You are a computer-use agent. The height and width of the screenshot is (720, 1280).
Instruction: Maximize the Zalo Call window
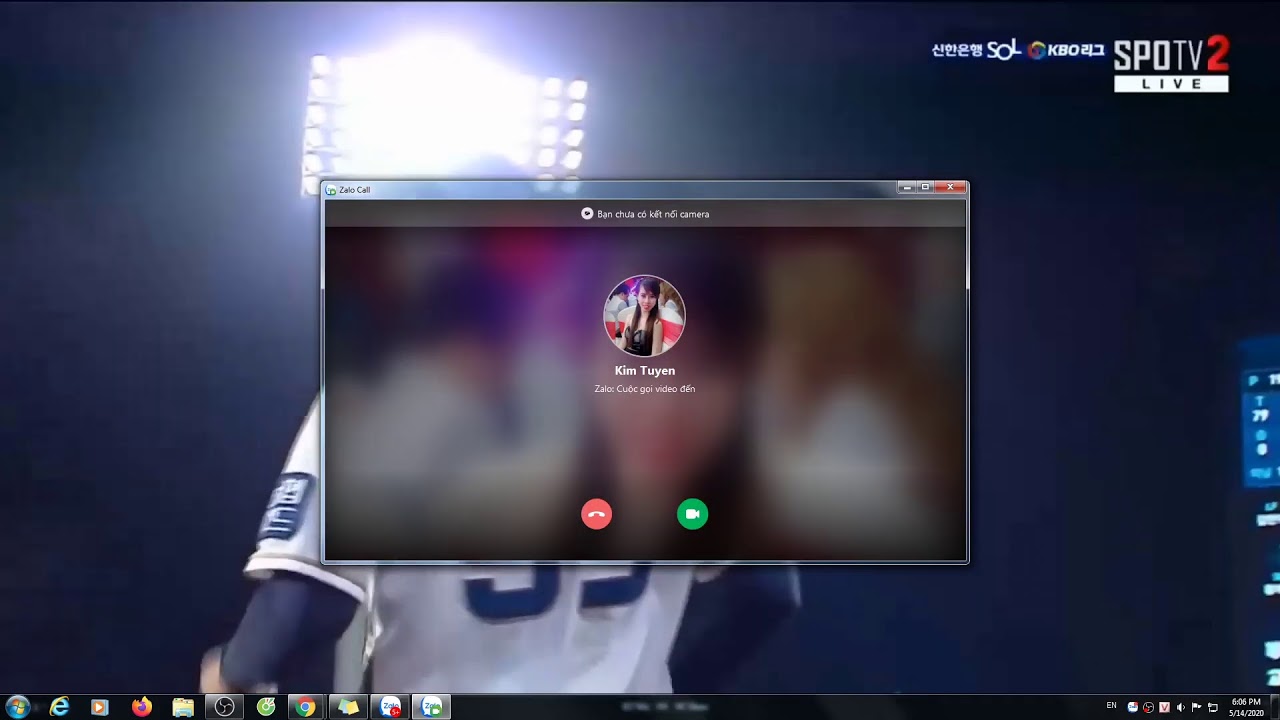(x=926, y=187)
